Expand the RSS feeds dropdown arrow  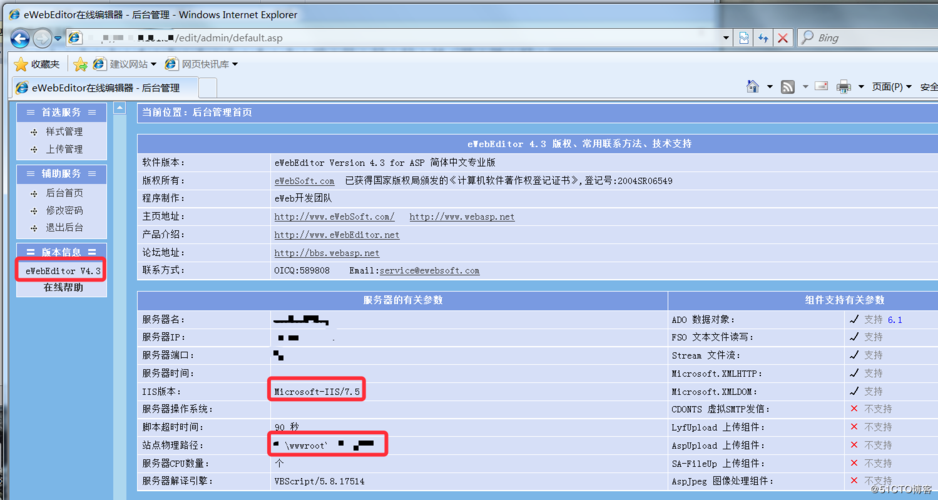(x=805, y=87)
